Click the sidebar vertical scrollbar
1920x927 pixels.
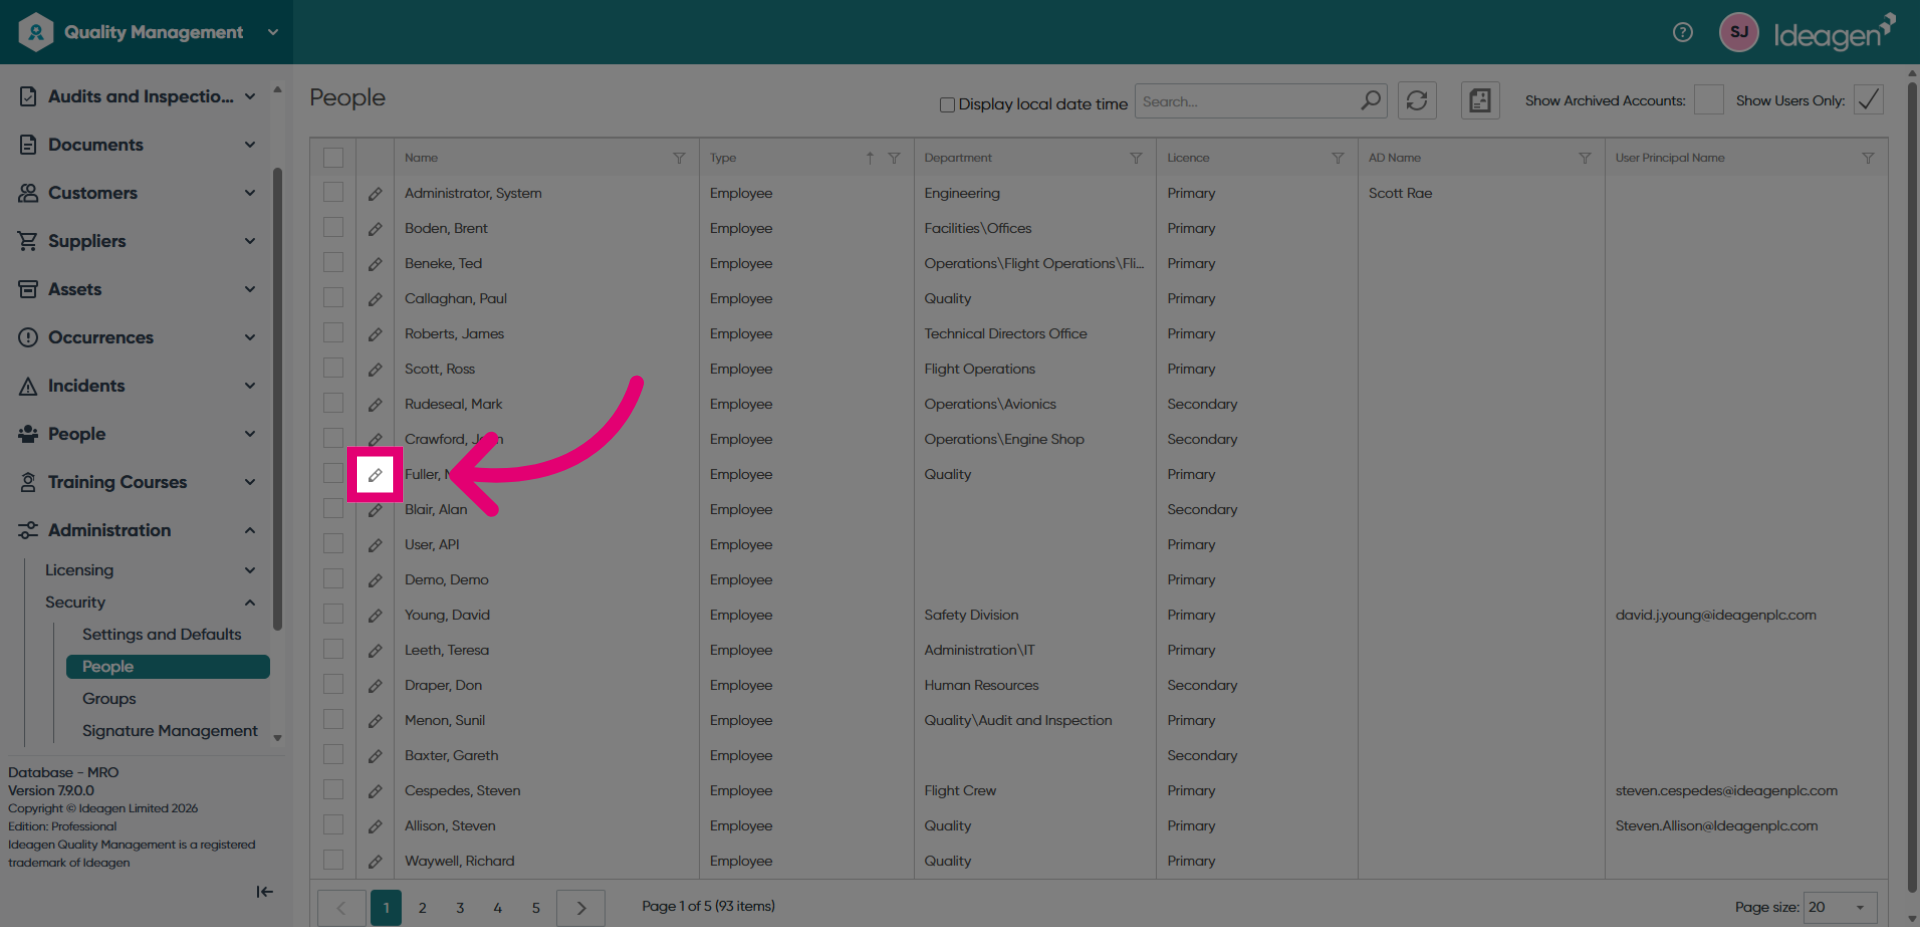pos(277,400)
